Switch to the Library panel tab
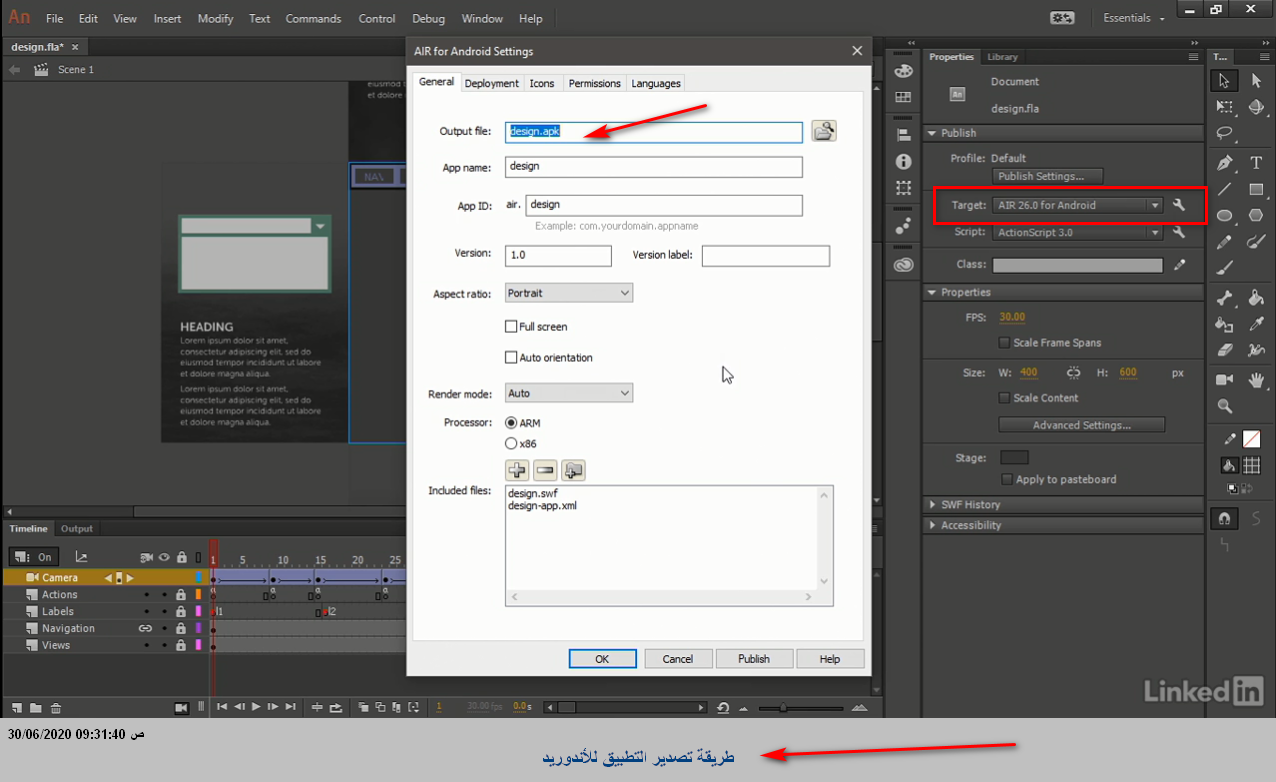1276x782 pixels. 1002,57
